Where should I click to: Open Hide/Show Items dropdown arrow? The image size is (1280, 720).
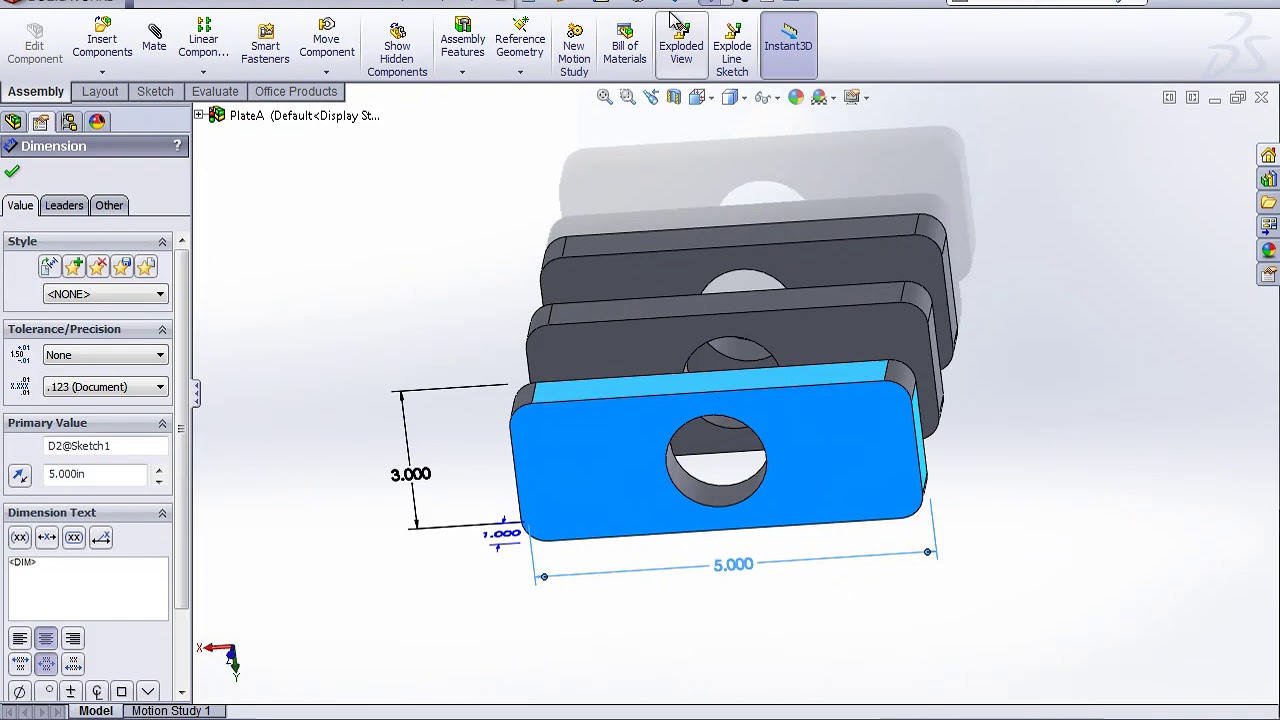[x=777, y=98]
